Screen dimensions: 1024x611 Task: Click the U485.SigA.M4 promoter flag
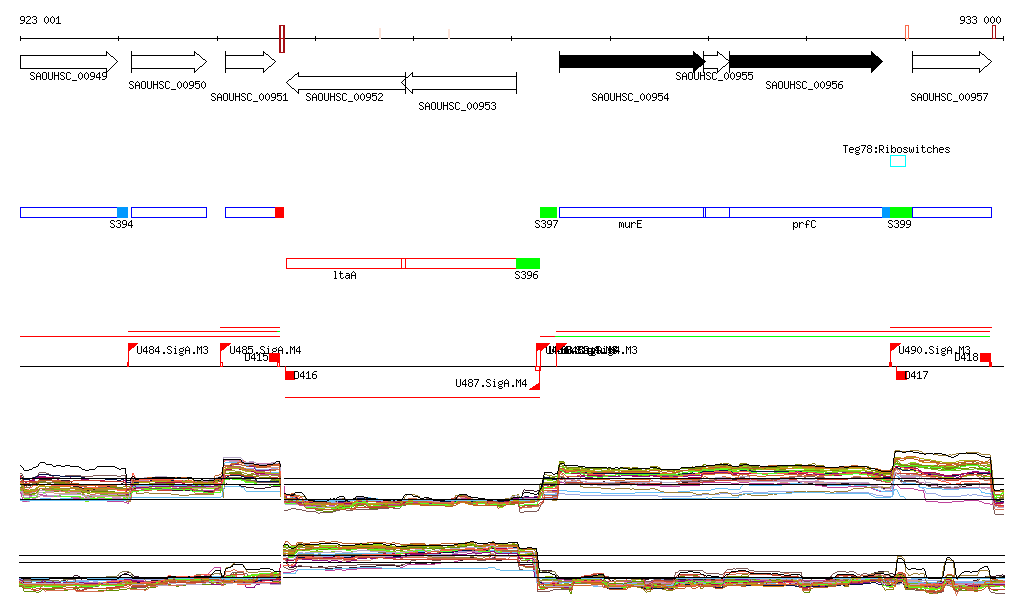225,347
